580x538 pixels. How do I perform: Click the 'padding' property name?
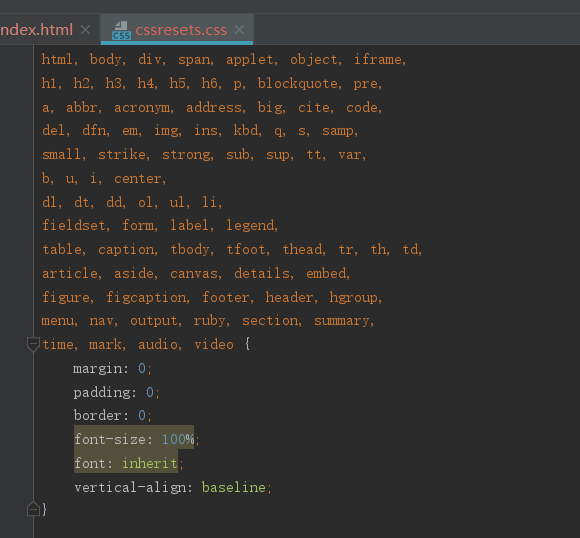coord(102,393)
